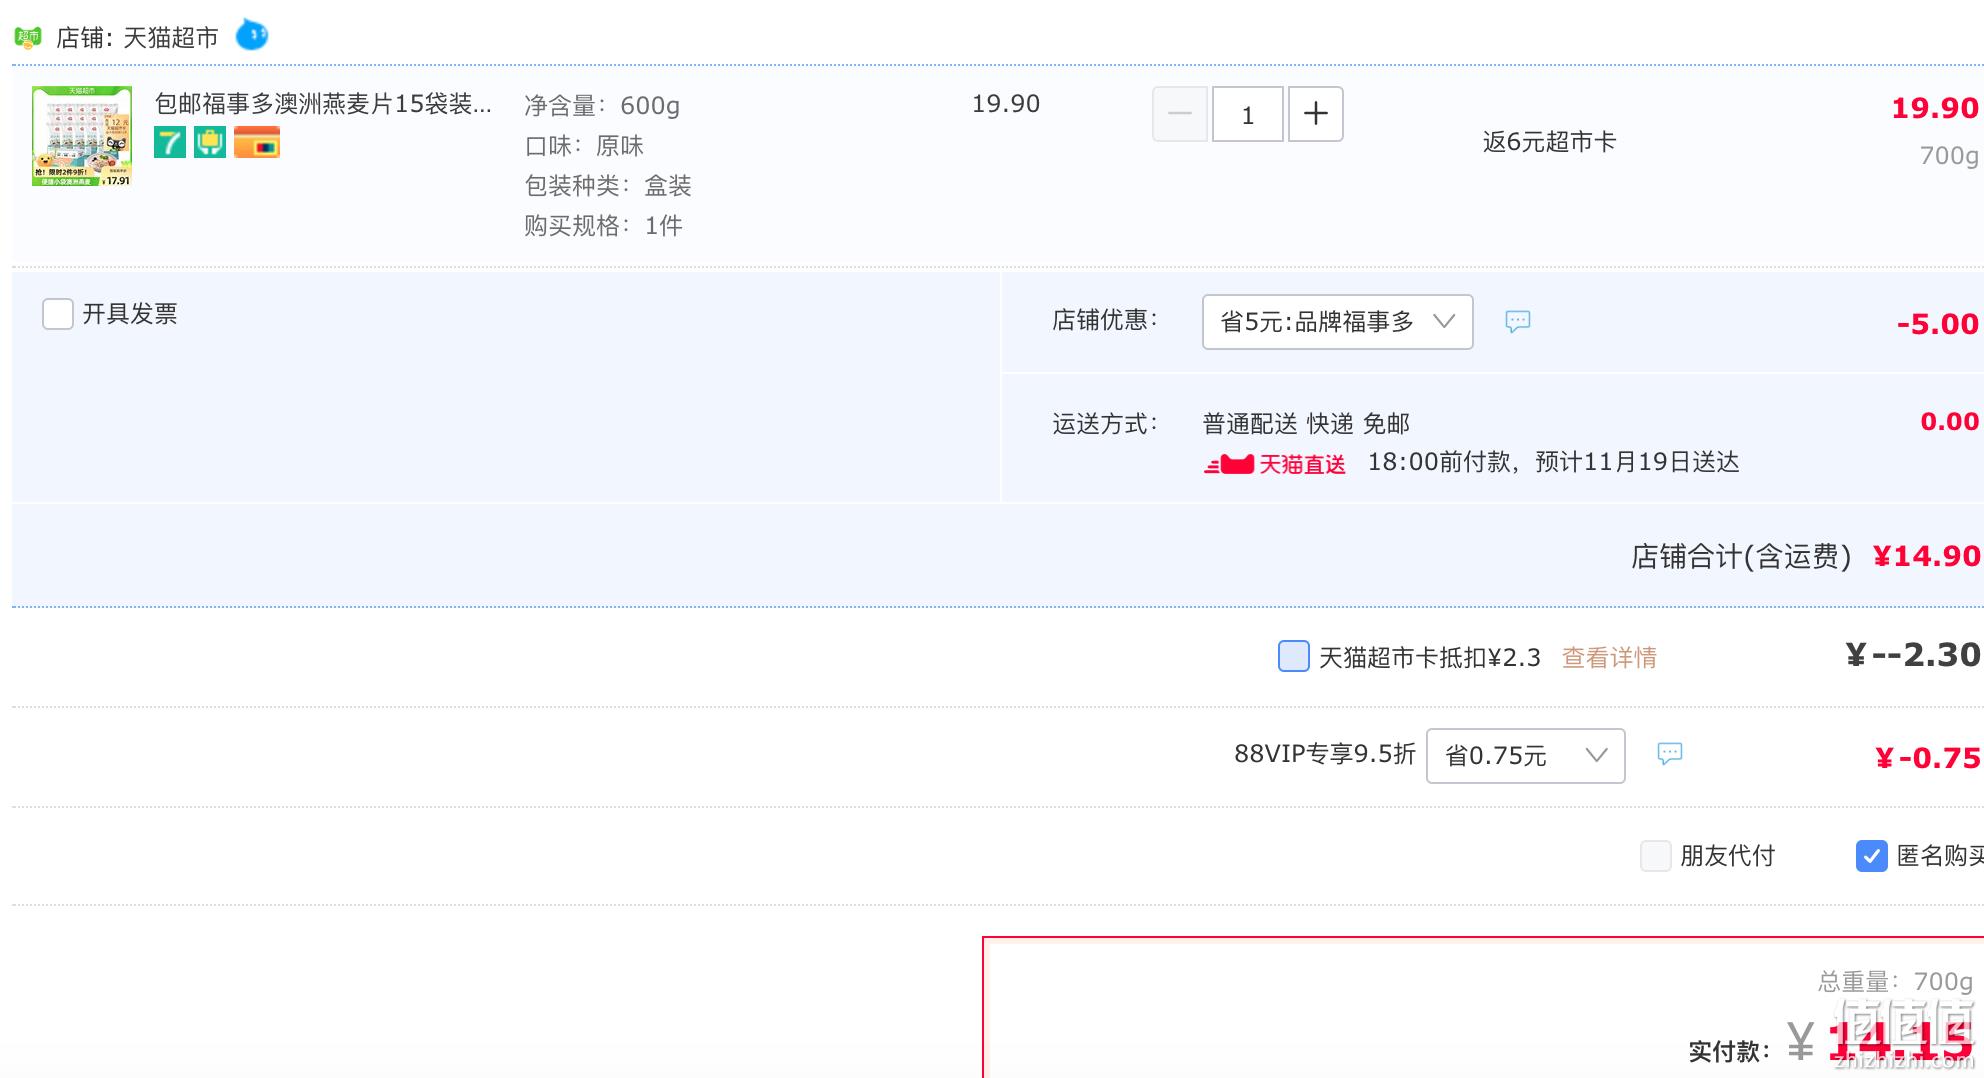Image resolution: width=1984 pixels, height=1078 pixels.
Task: Click the 净含量: 600g specification text
Action: [602, 105]
